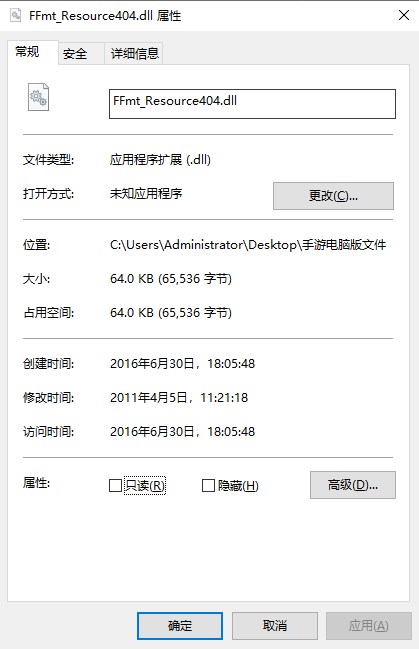Tick the 隐藏(H) checkbox
The height and width of the screenshot is (649, 419).
coord(208,485)
